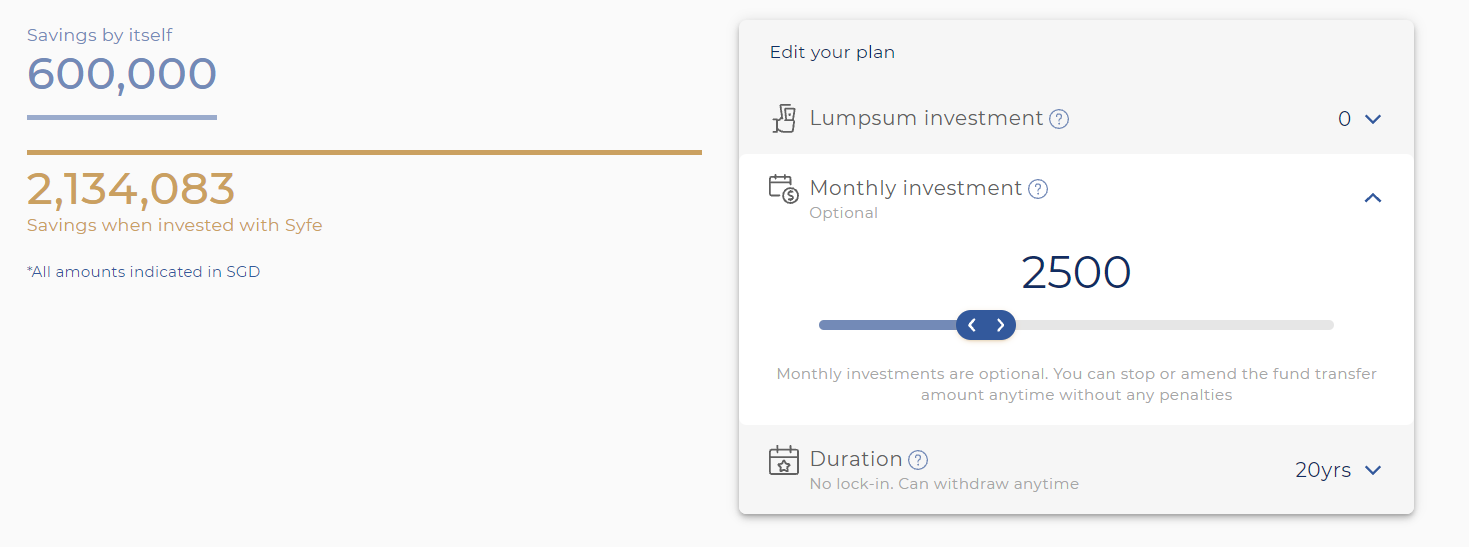Click the Duration calendar star icon
This screenshot has height=547, width=1469.
tap(784, 460)
